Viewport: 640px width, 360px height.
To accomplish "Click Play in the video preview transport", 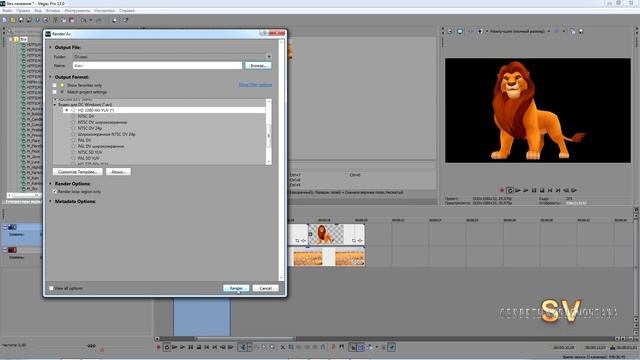I will point(526,190).
